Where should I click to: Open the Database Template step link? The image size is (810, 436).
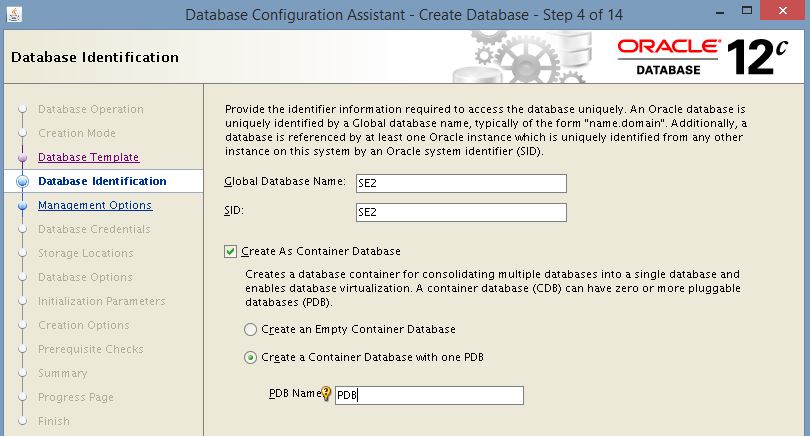(x=88, y=157)
